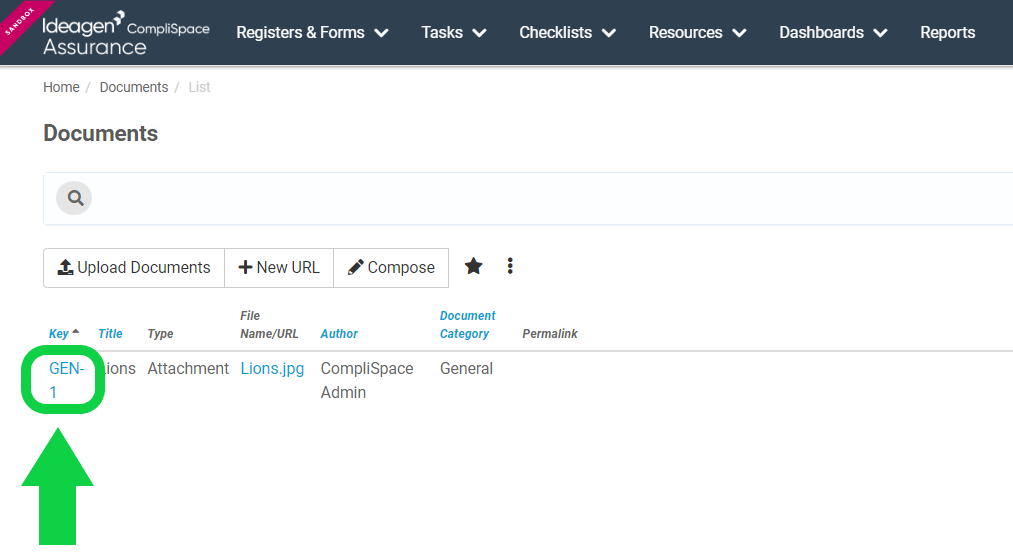Click the Documents breadcrumb link

click(134, 87)
